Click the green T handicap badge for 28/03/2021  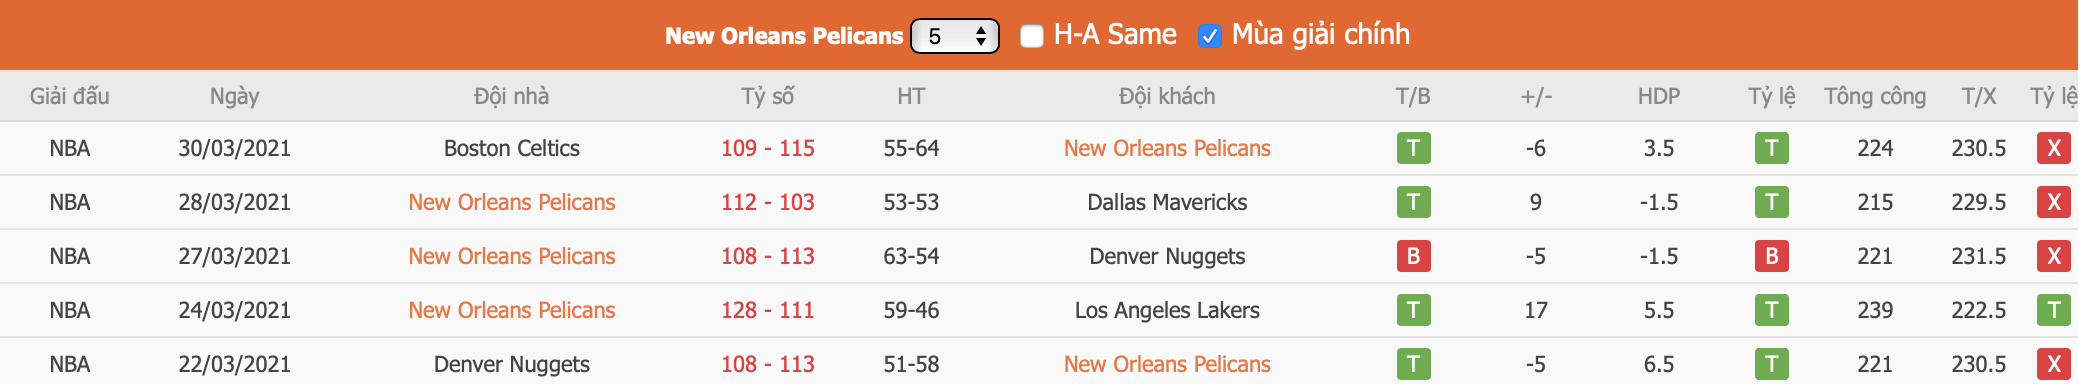(x=1771, y=202)
